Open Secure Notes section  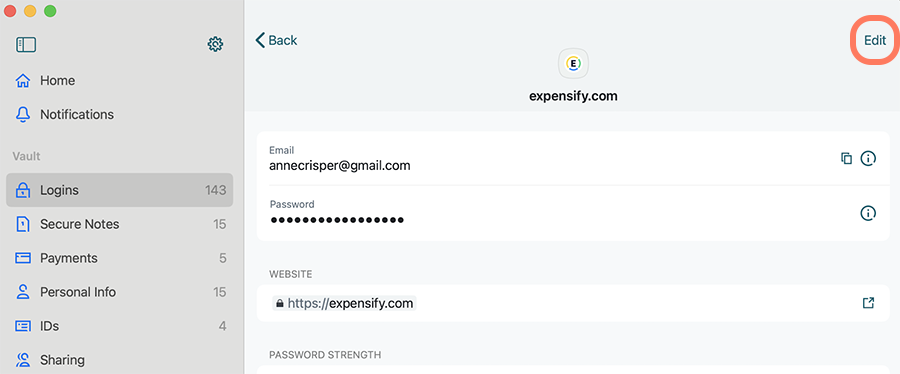tap(119, 224)
